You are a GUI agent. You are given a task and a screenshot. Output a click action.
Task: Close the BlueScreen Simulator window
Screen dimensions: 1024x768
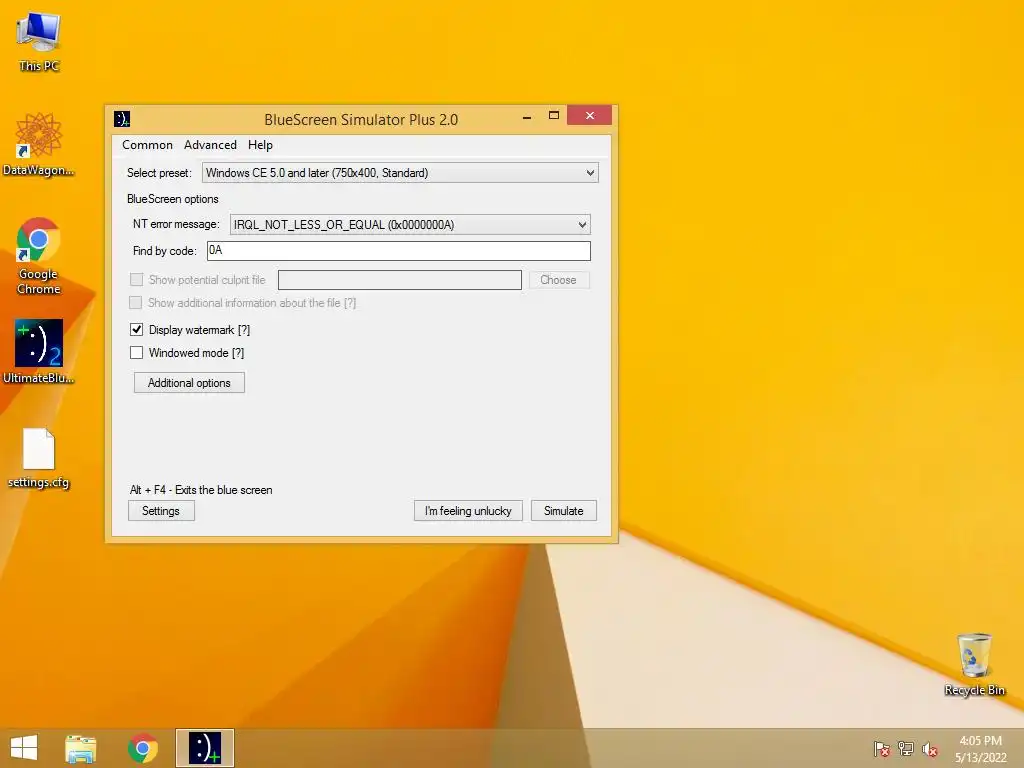pyautogui.click(x=590, y=116)
